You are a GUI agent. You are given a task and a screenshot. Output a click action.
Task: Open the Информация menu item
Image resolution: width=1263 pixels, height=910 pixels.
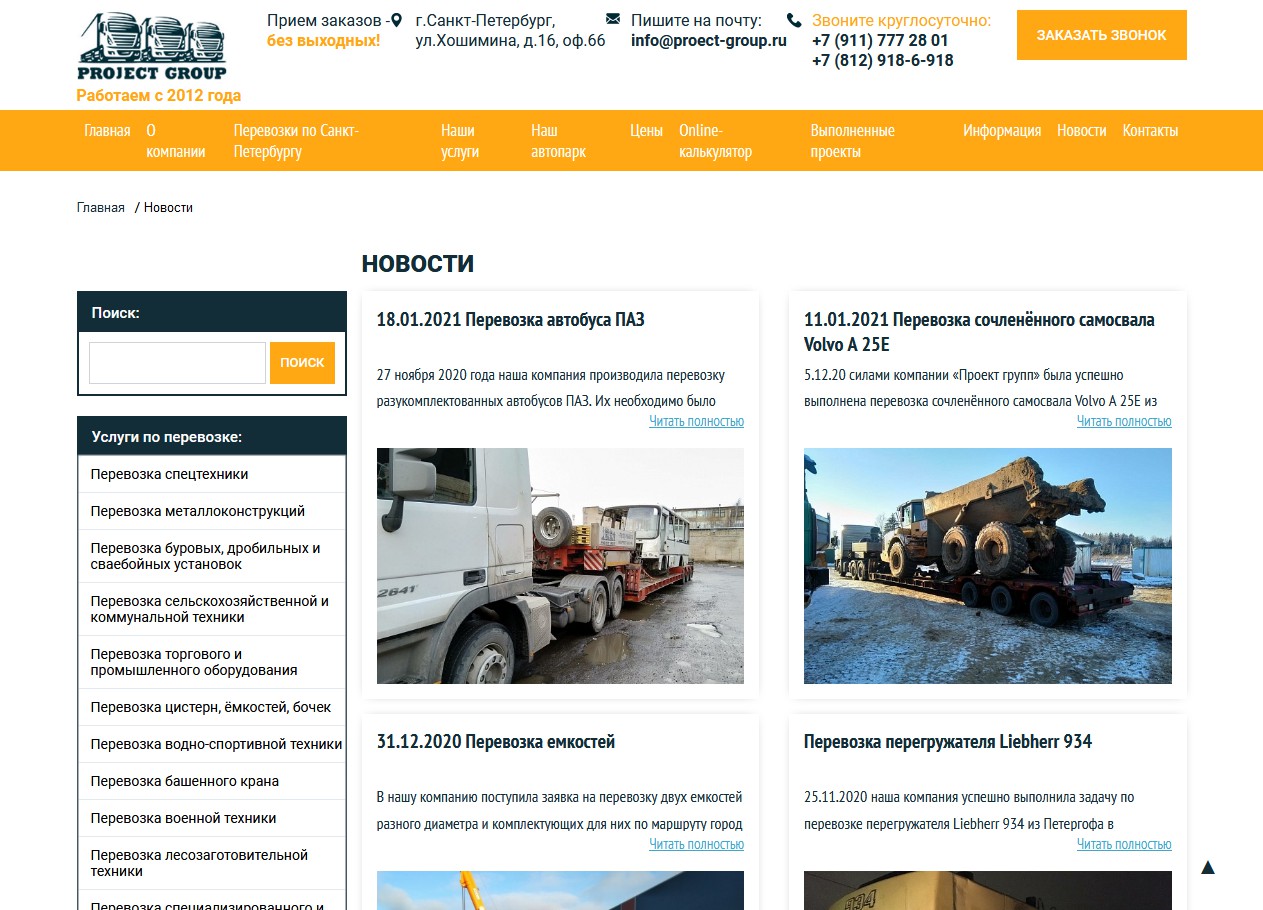(1002, 130)
